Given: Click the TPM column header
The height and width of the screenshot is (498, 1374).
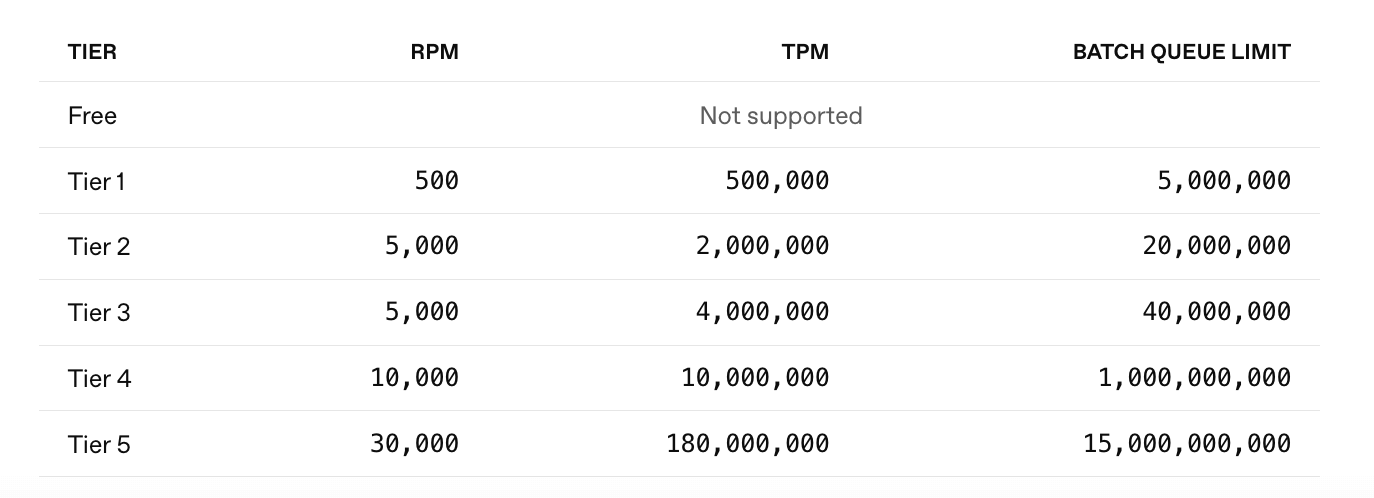Looking at the screenshot, I should tap(805, 52).
